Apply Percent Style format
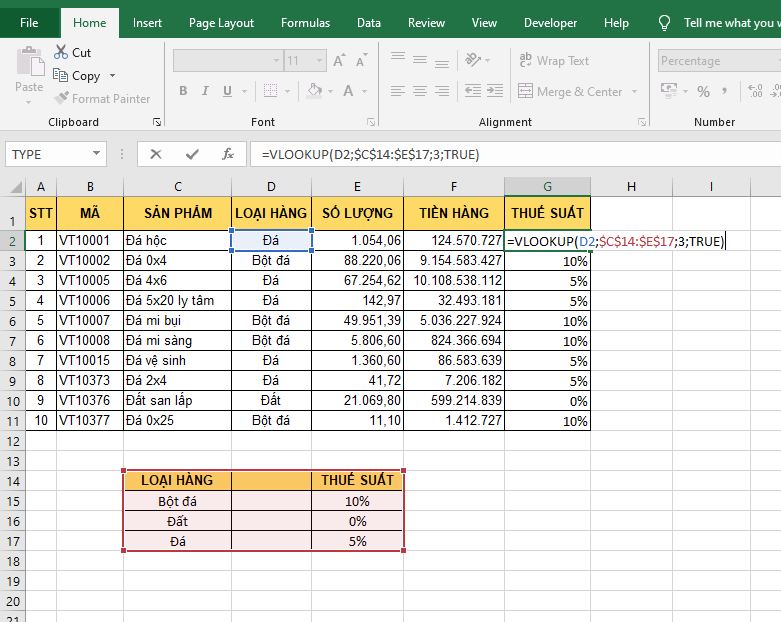The width and height of the screenshot is (781, 622). click(x=703, y=92)
